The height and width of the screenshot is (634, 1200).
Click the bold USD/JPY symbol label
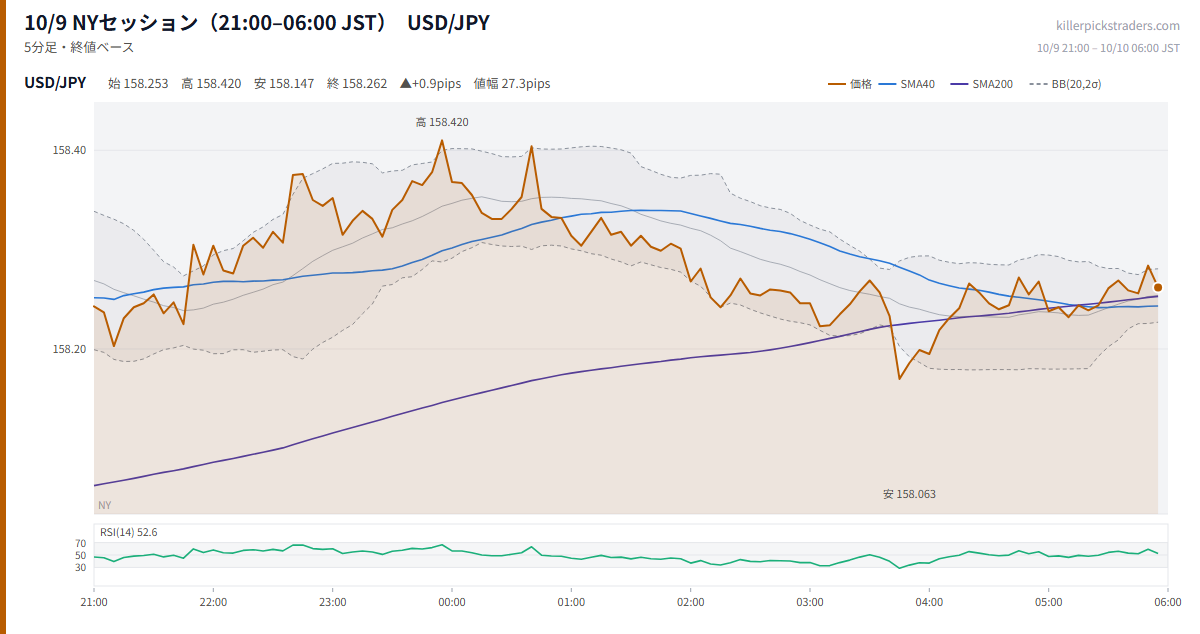click(x=55, y=83)
